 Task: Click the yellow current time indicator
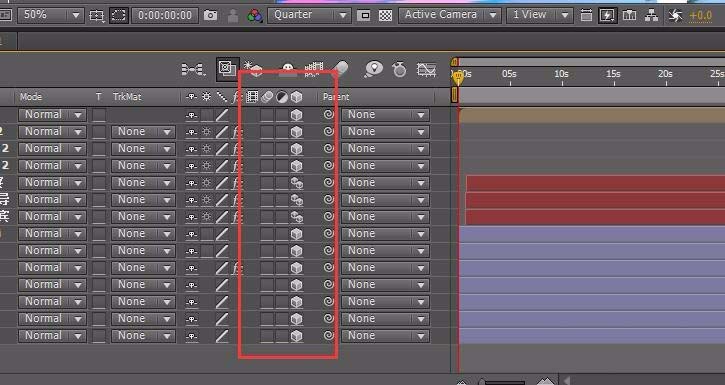point(458,78)
